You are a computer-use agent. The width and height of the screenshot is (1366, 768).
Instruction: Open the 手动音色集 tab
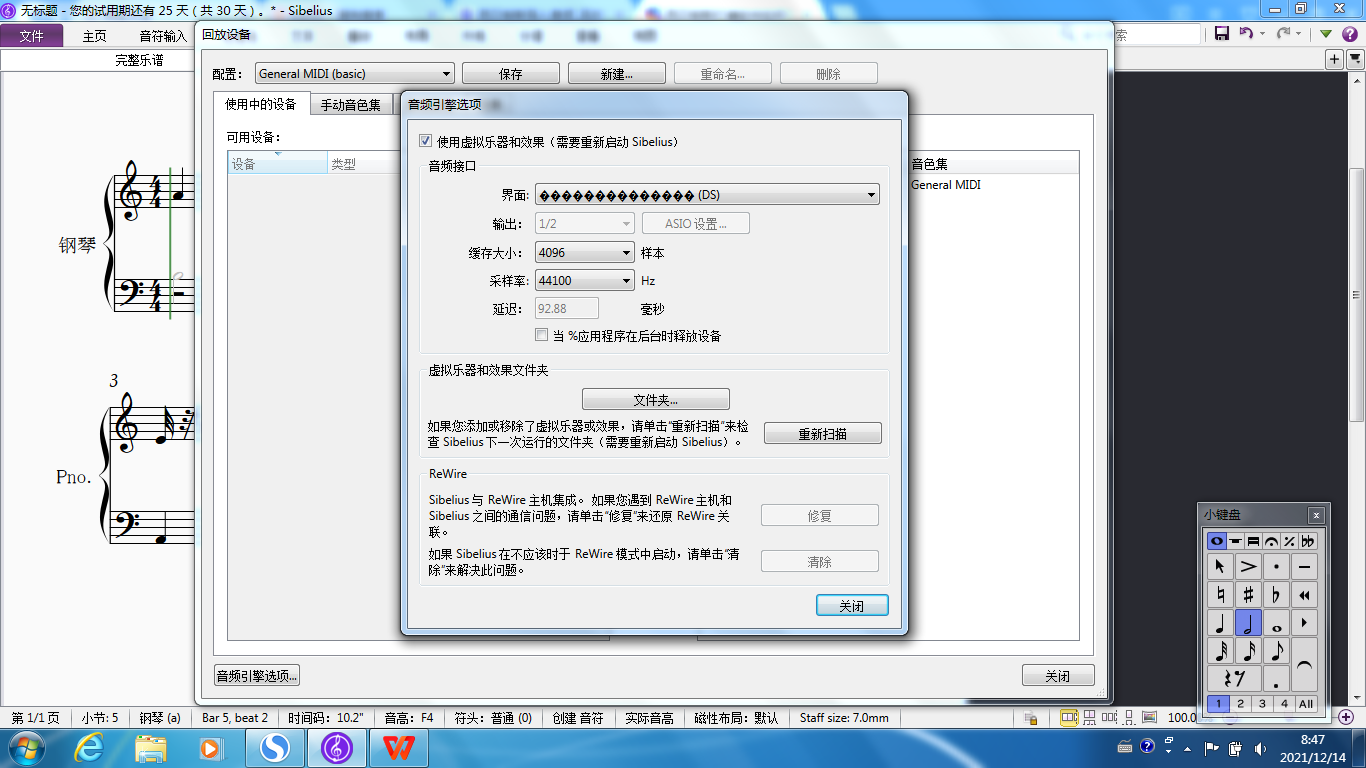[x=350, y=105]
